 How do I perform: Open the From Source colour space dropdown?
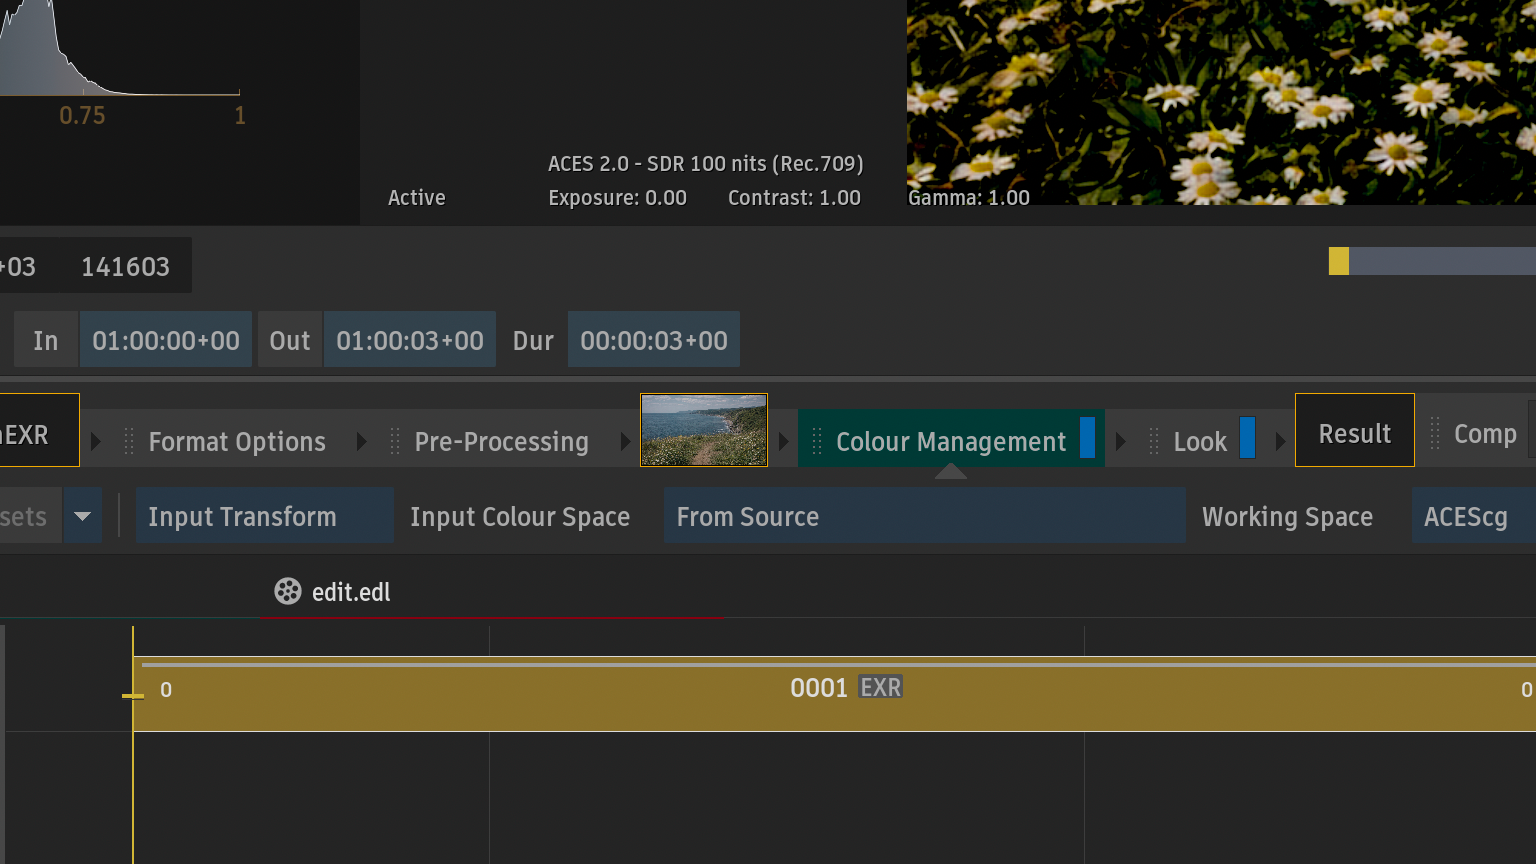coord(924,516)
